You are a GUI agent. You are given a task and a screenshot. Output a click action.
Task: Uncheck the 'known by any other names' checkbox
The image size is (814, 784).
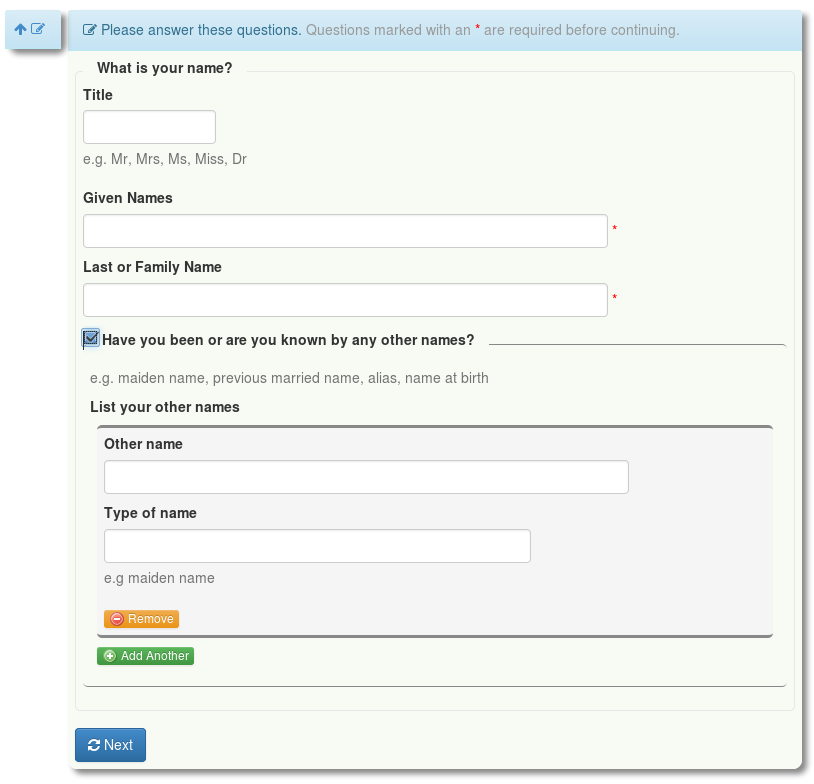click(90, 339)
